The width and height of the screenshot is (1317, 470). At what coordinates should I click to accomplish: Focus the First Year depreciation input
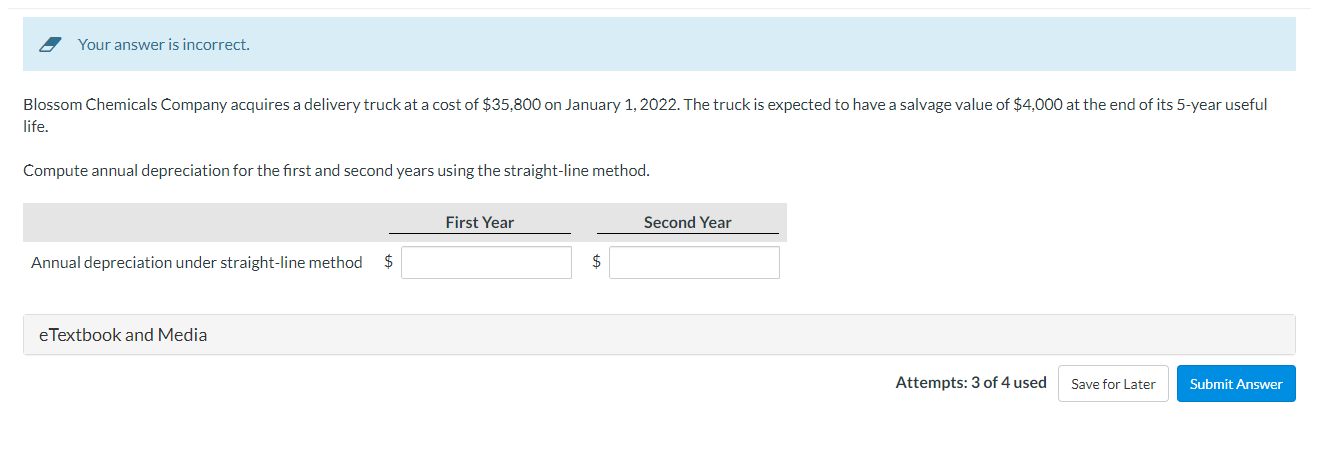[486, 263]
